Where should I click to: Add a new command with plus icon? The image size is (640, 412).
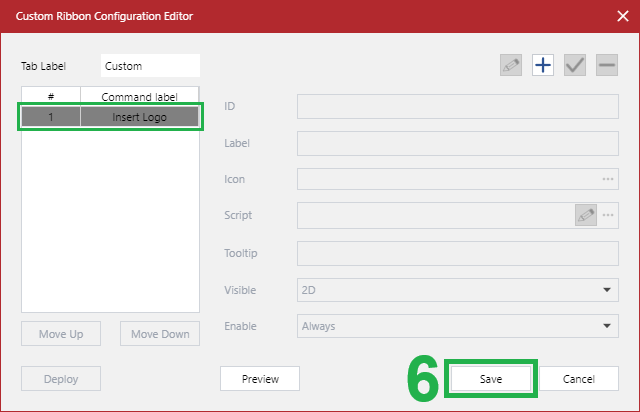click(543, 65)
